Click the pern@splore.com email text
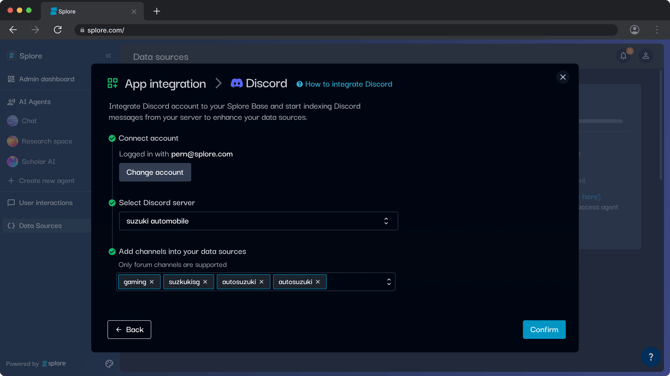The width and height of the screenshot is (670, 376). pyautogui.click(x=202, y=154)
